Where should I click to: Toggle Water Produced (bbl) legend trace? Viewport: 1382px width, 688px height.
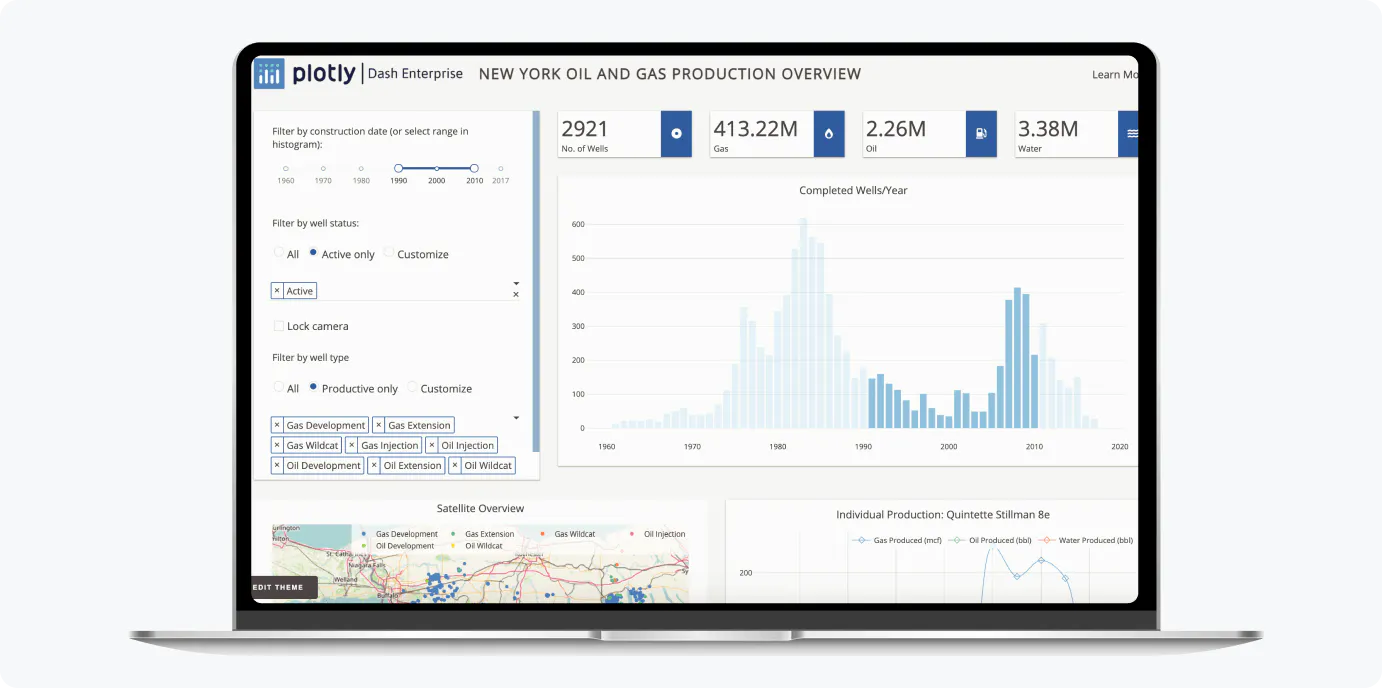click(1087, 540)
